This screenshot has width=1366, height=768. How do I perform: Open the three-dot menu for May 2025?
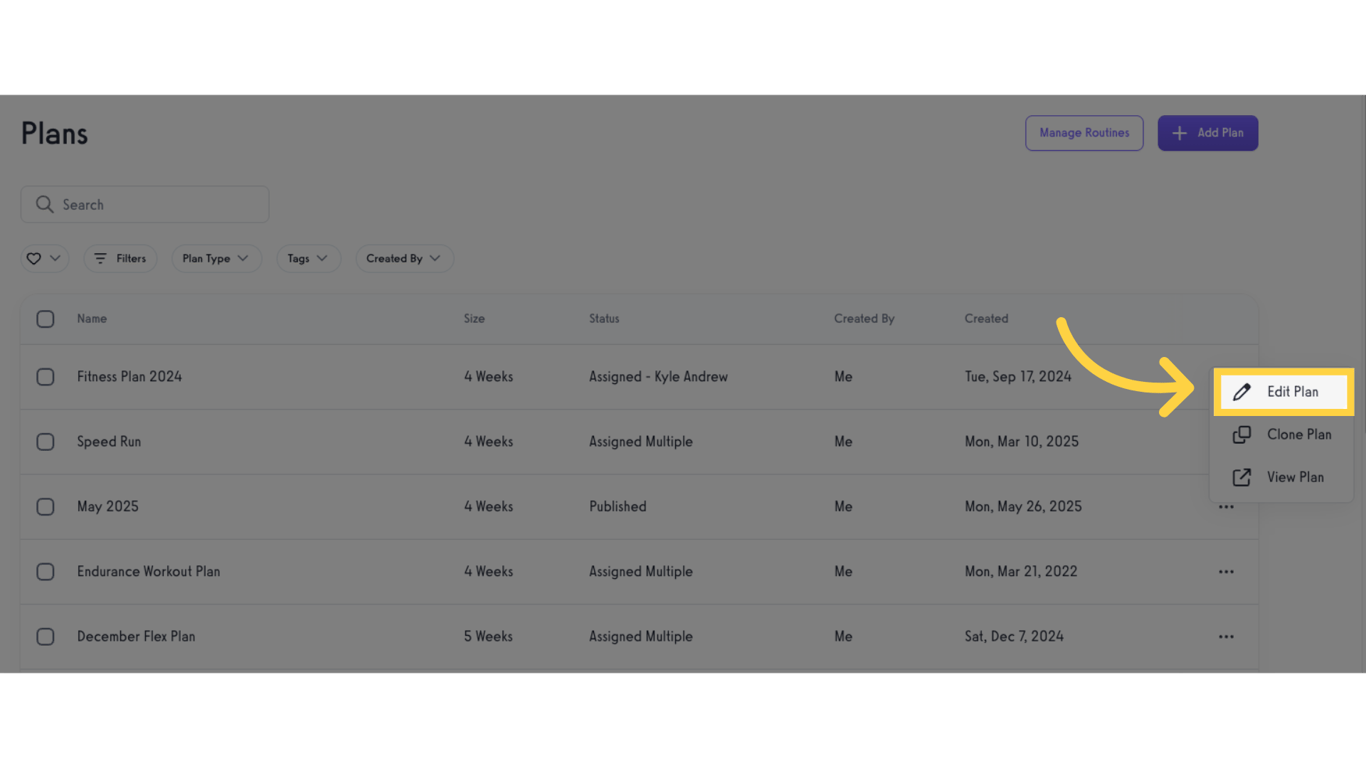[x=1226, y=507]
